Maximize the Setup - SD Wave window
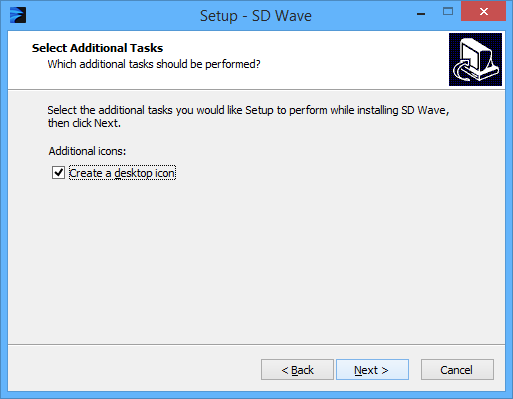 click(x=448, y=12)
